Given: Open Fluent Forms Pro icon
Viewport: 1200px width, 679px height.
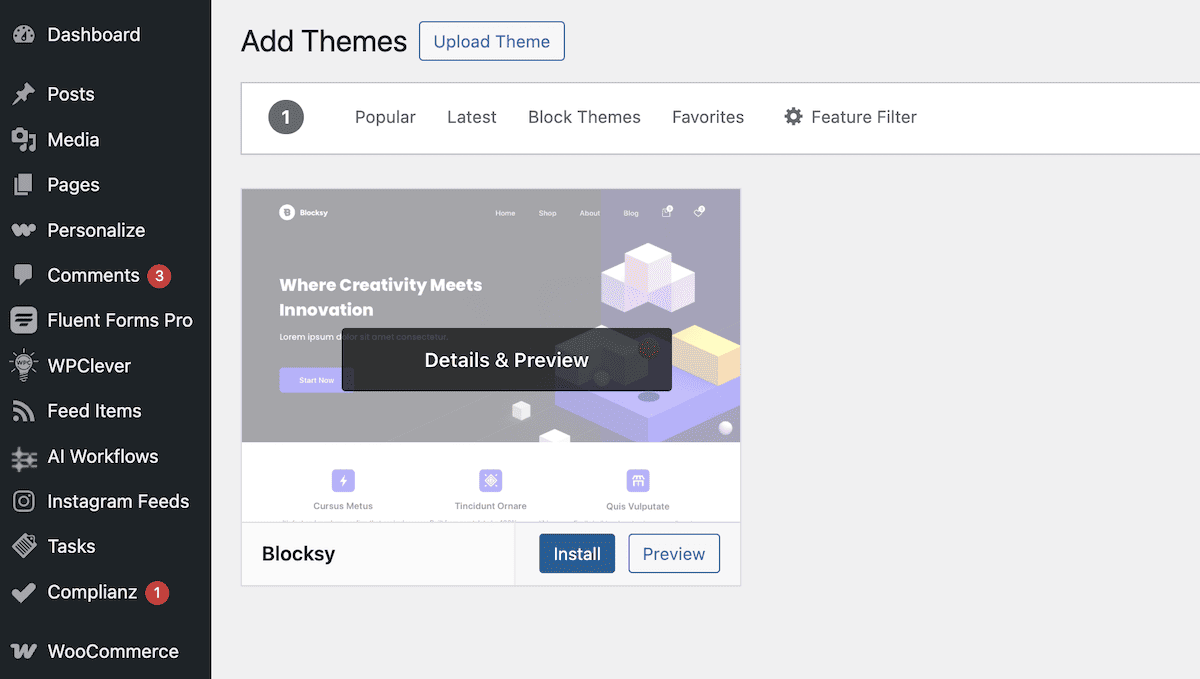Looking at the screenshot, I should click(24, 321).
